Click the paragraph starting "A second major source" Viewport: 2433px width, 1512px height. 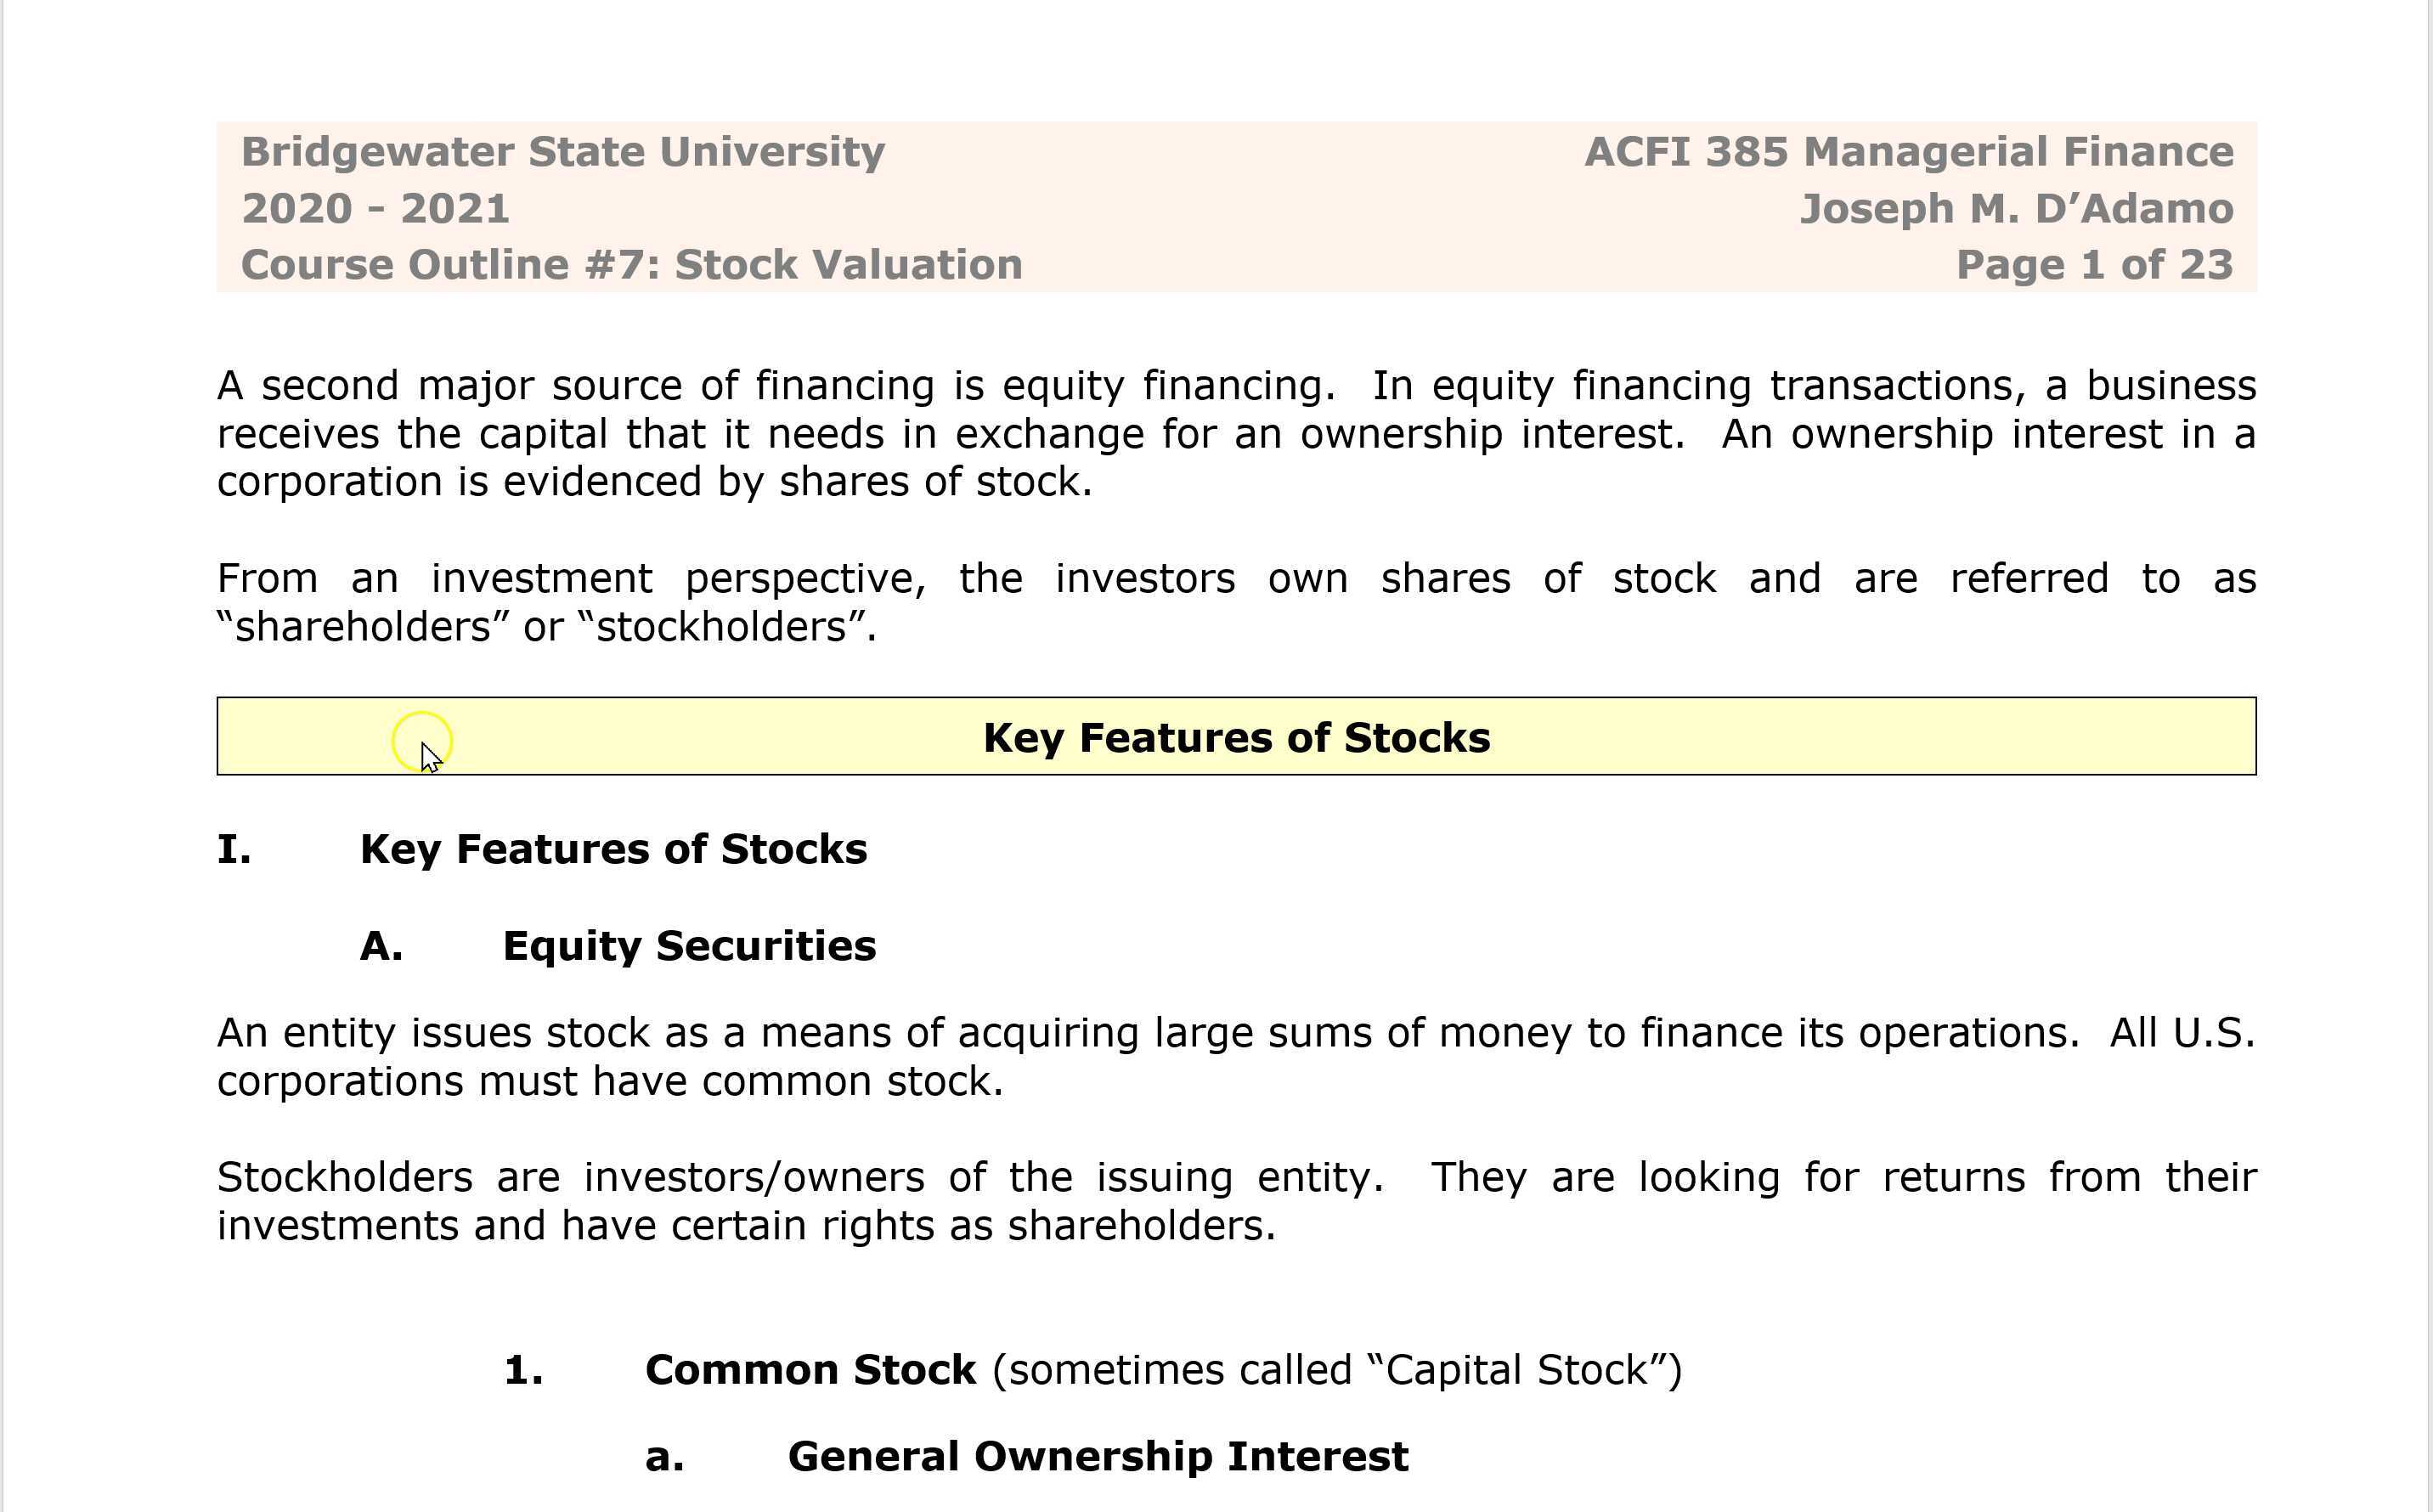(1236, 434)
